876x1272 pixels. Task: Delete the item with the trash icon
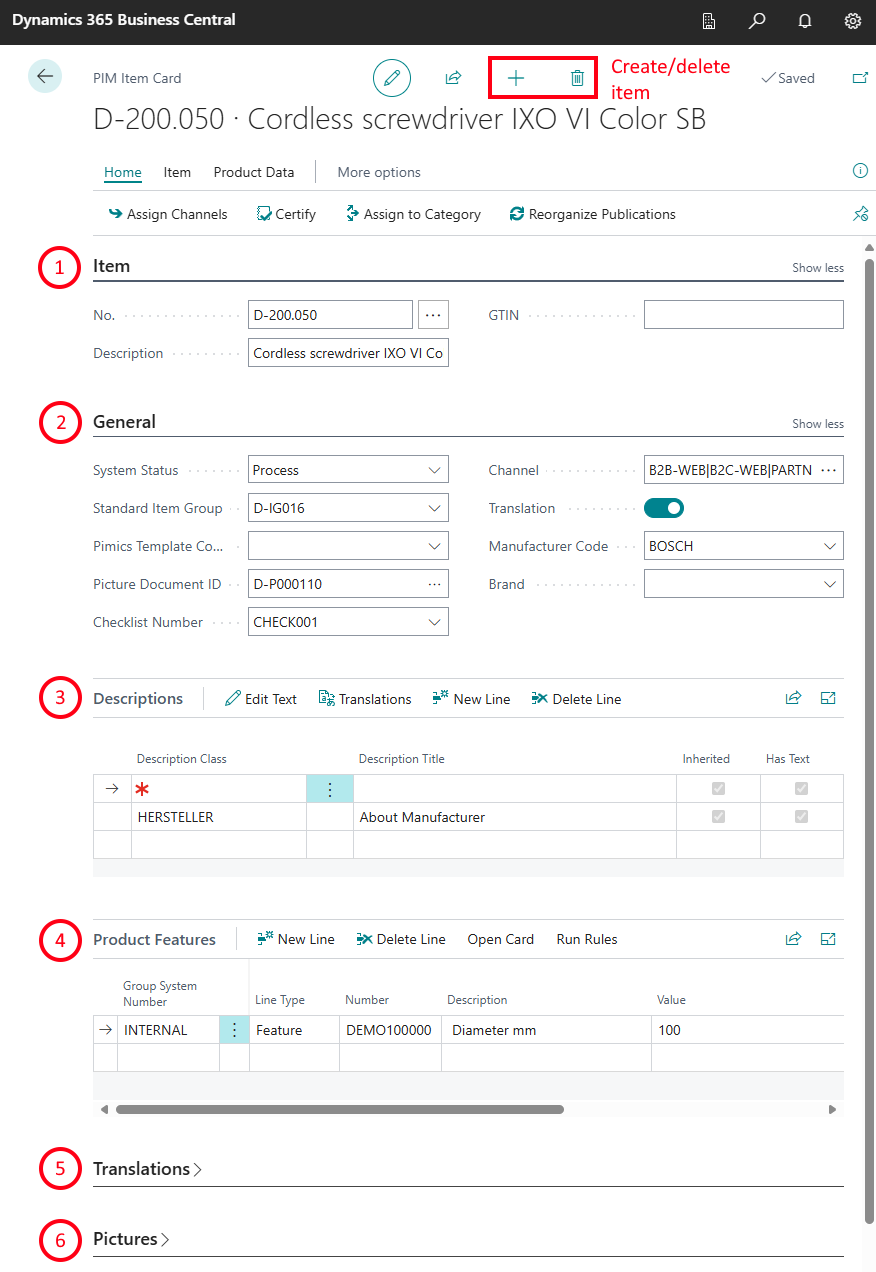pyautogui.click(x=577, y=78)
